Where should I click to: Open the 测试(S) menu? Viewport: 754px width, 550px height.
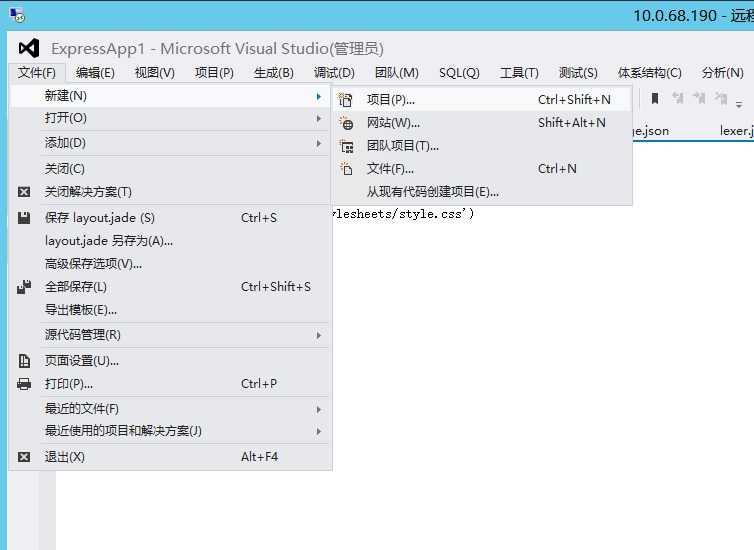point(578,73)
